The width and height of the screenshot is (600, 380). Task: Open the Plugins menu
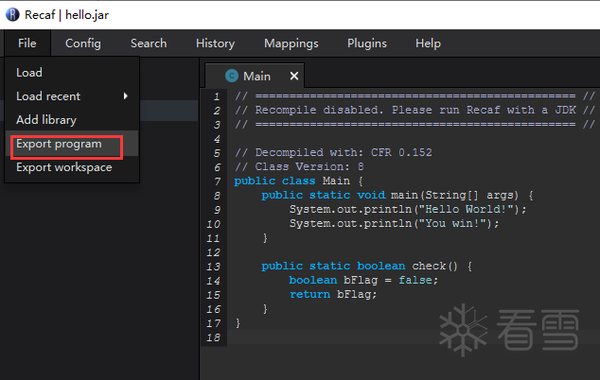pos(367,43)
